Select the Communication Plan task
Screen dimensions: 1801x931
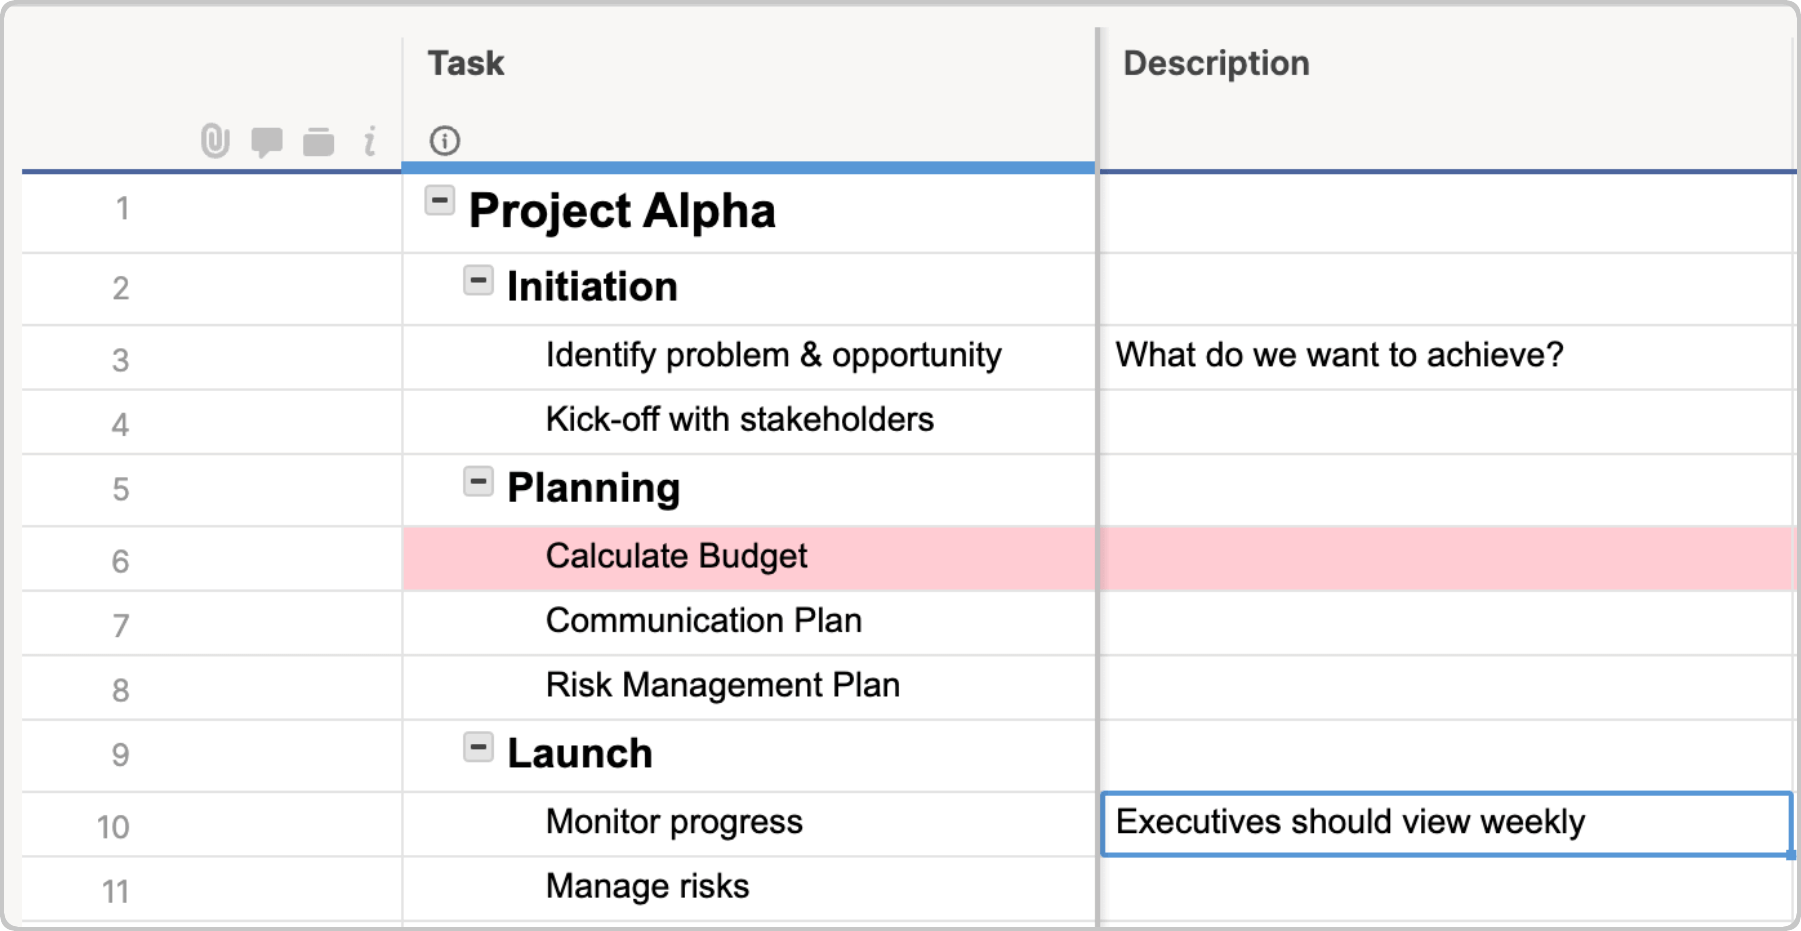[702, 621]
